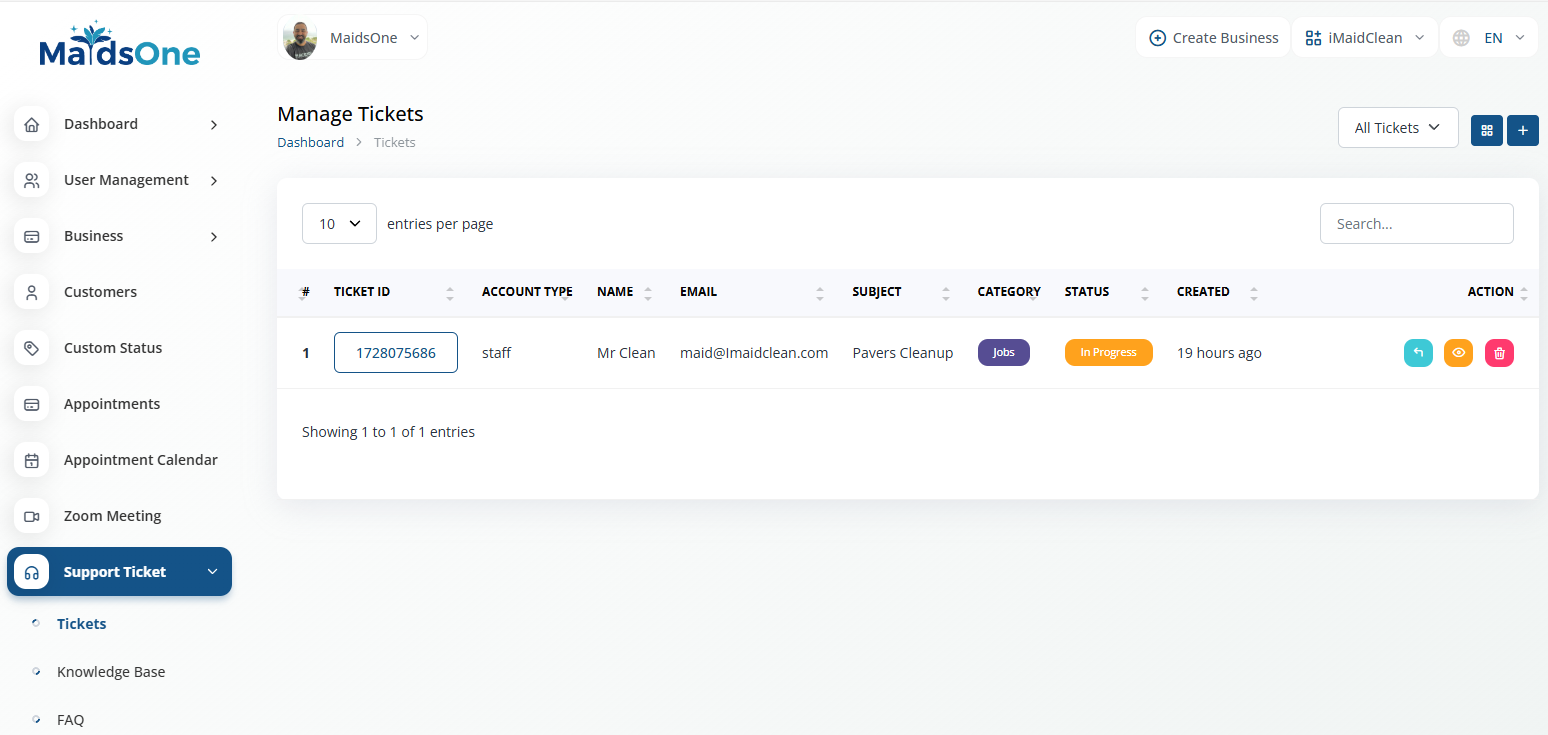This screenshot has height=735, width=1548.
Task: Click the Create Business button
Action: pos(1213,38)
